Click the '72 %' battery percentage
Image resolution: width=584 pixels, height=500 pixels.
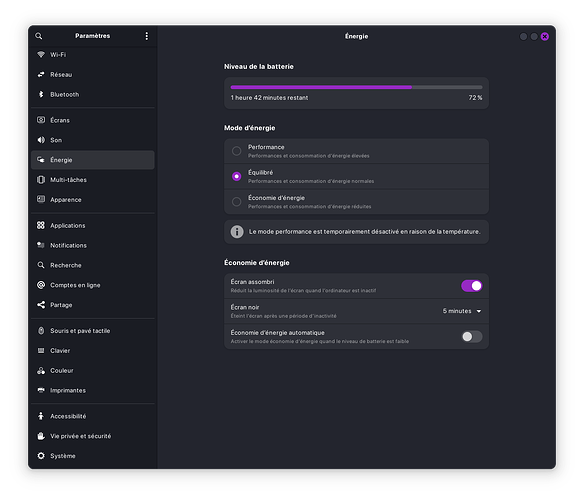click(x=475, y=98)
